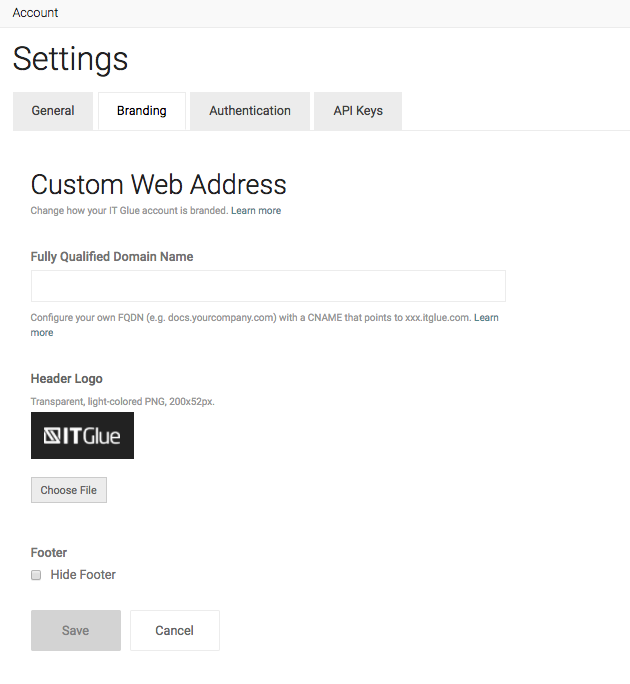Viewport: 630px width, 684px height.
Task: Open Learn more link beside branding description
Action: 256,211
